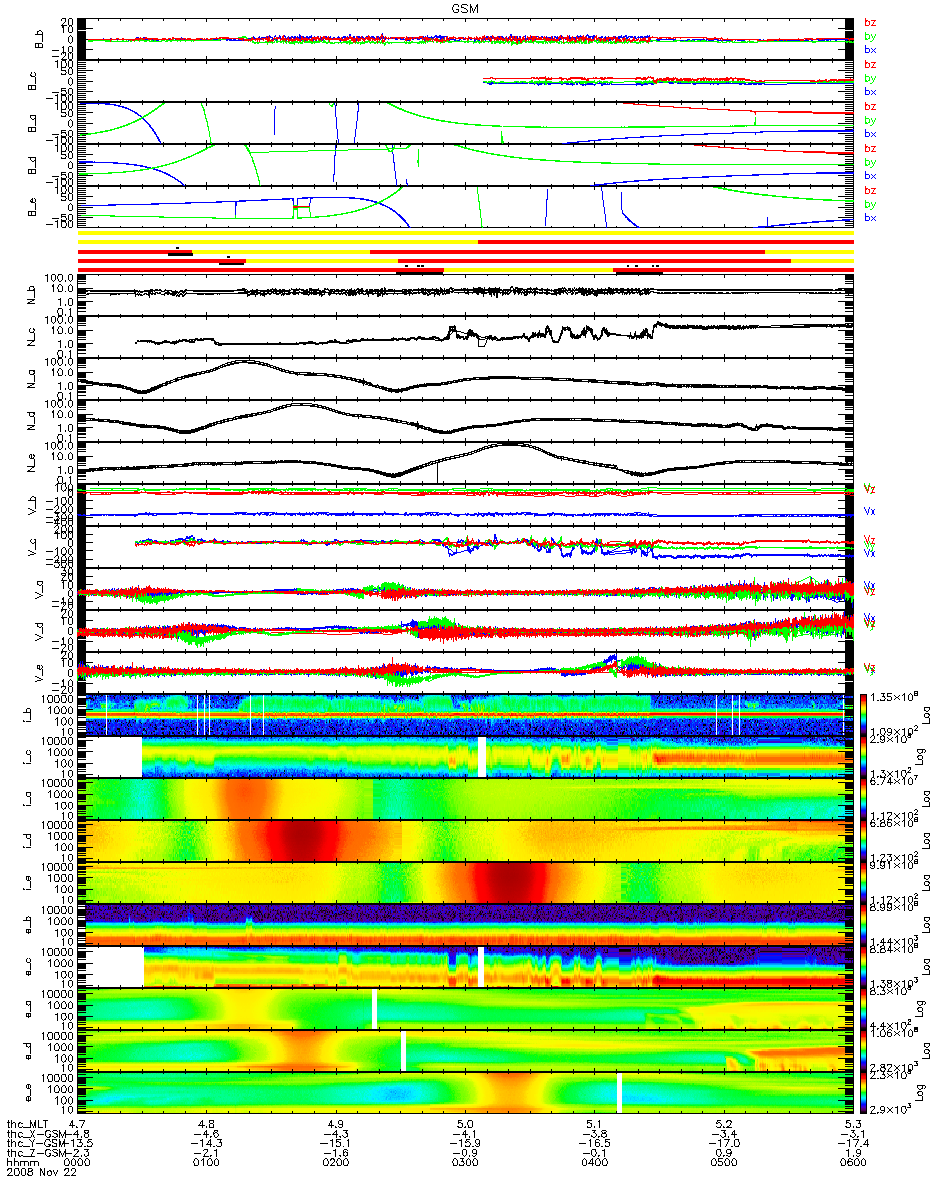
Task: Click the thc_X-GSM row label
Action: pos(36,1134)
